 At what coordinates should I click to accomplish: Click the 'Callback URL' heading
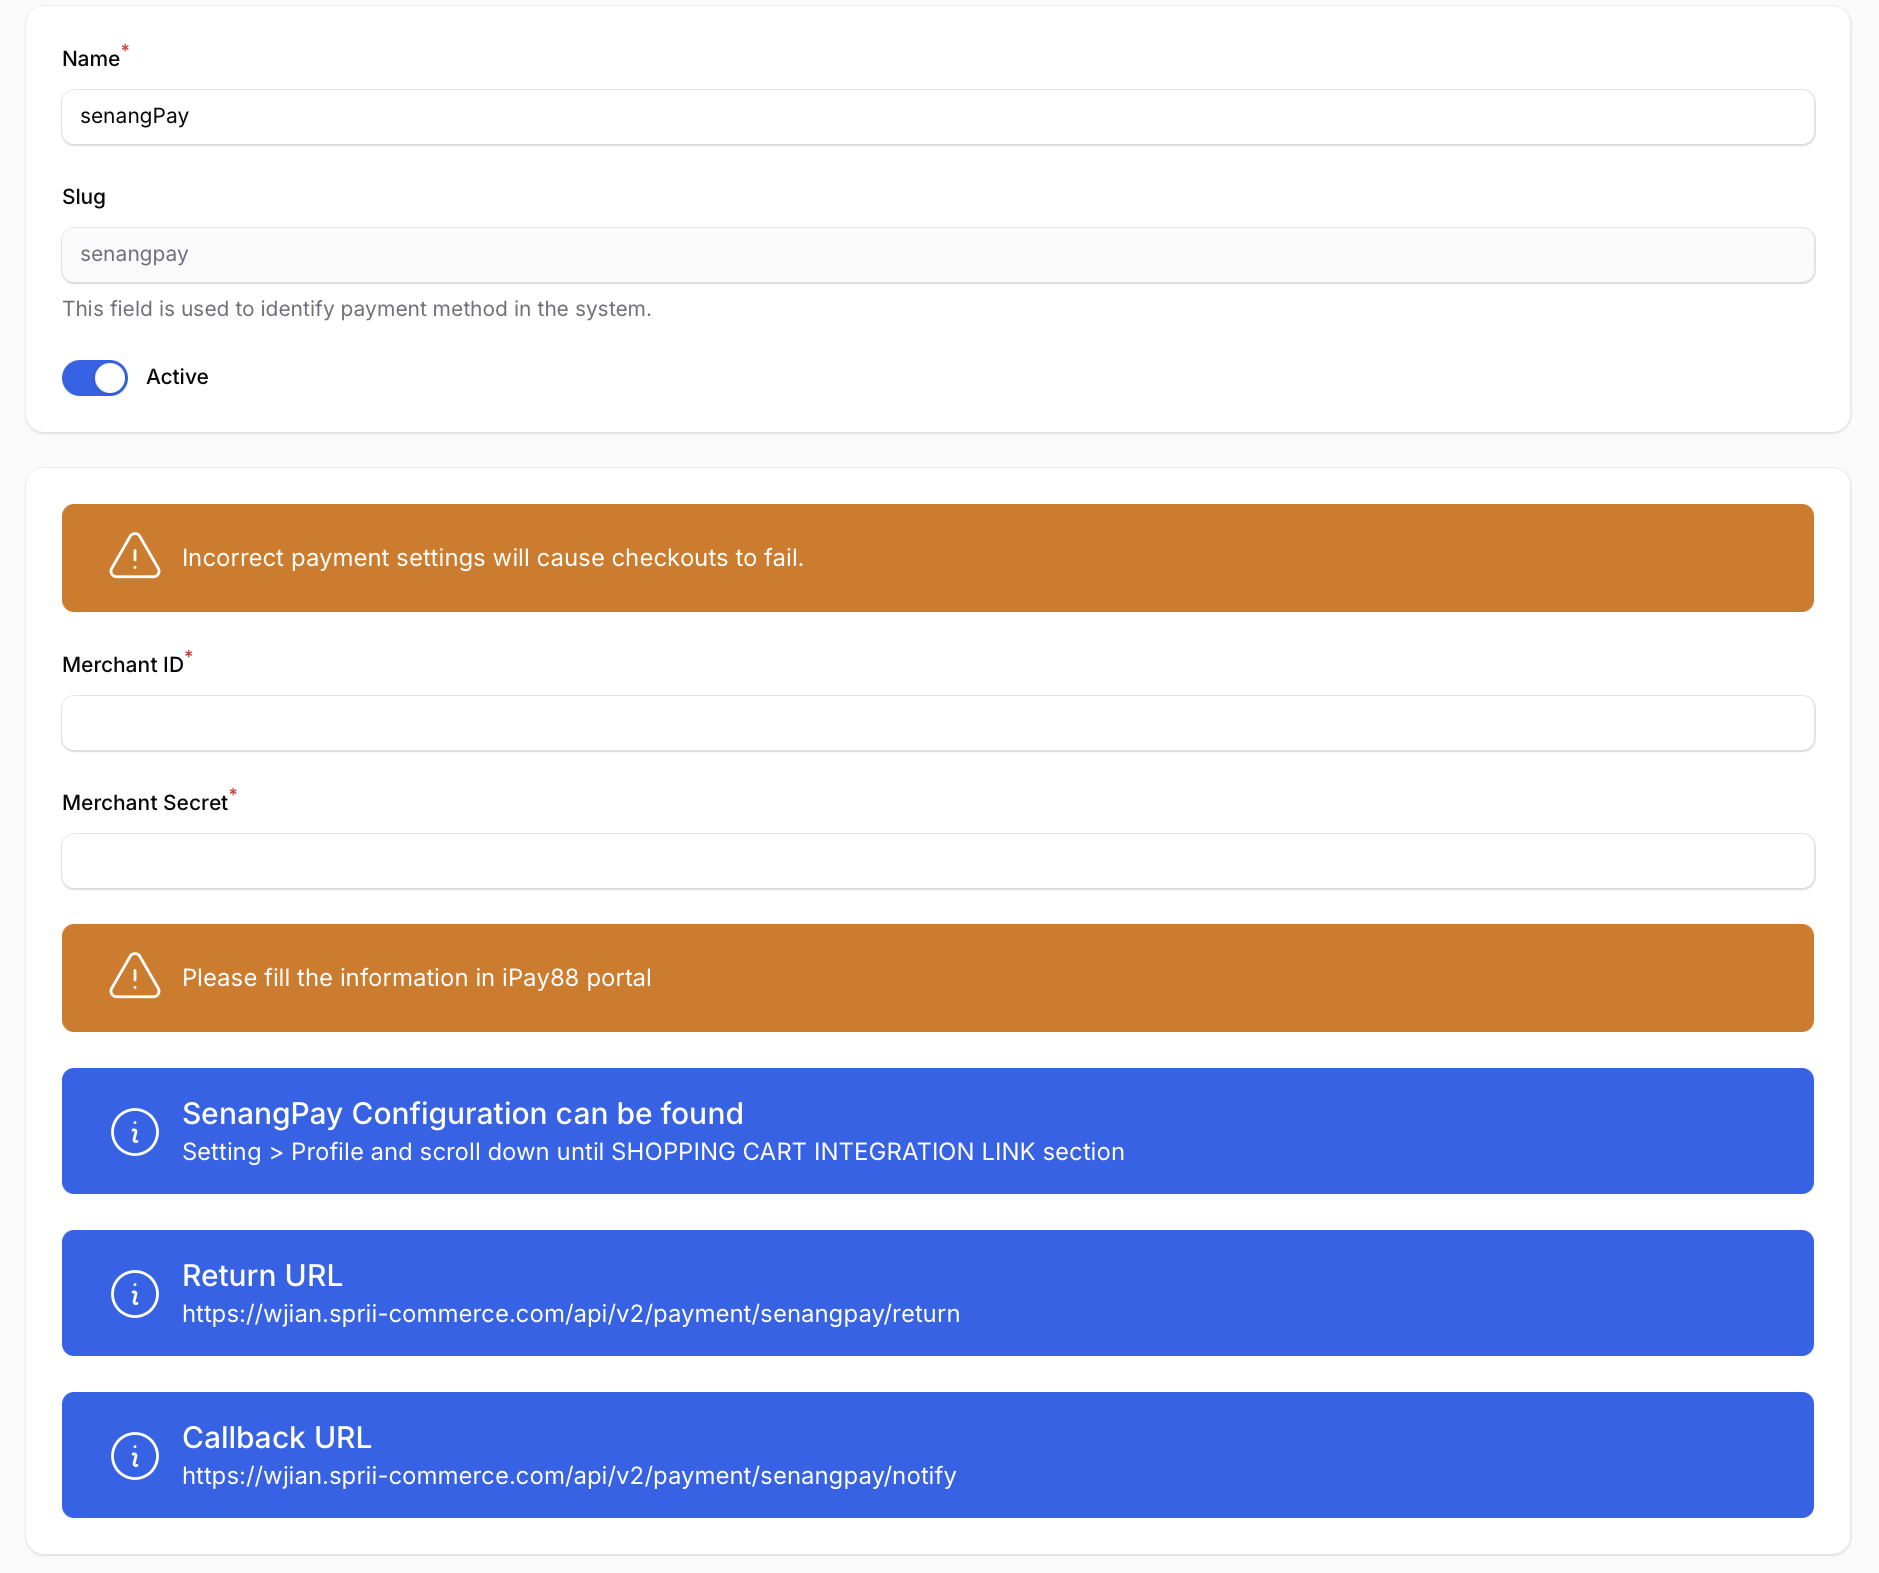pos(277,1438)
